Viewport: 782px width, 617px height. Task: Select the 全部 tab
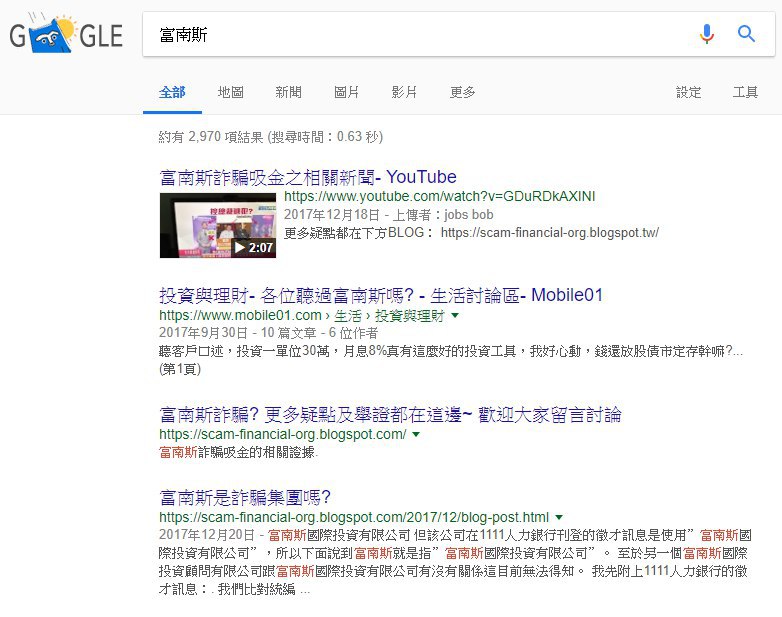click(x=172, y=92)
